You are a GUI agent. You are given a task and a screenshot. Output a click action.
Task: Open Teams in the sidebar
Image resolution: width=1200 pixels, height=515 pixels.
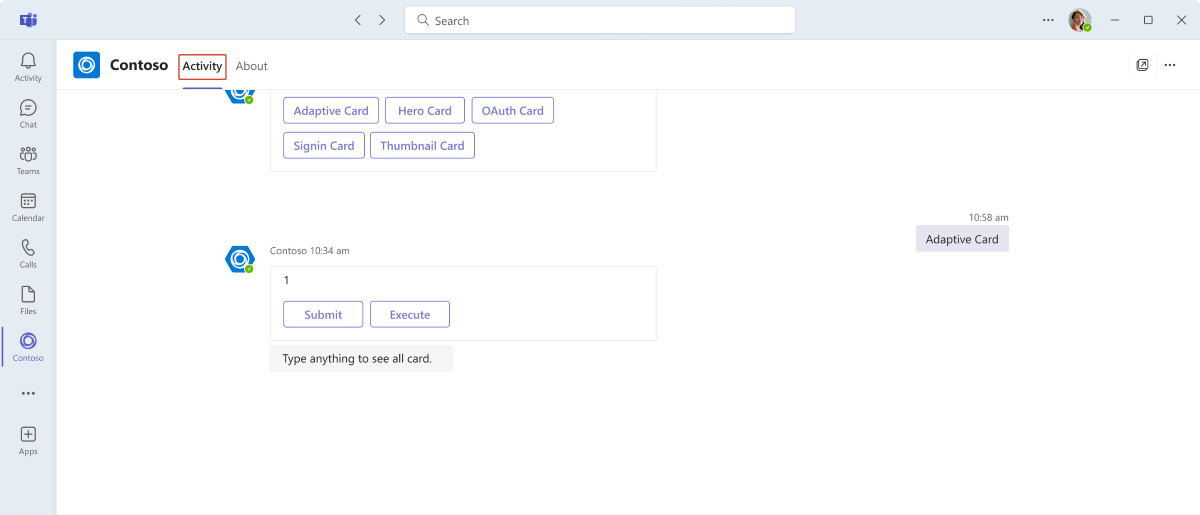click(28, 161)
